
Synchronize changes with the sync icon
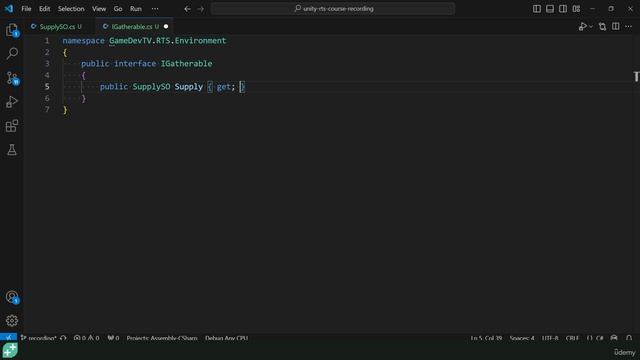pyautogui.click(x=63, y=338)
